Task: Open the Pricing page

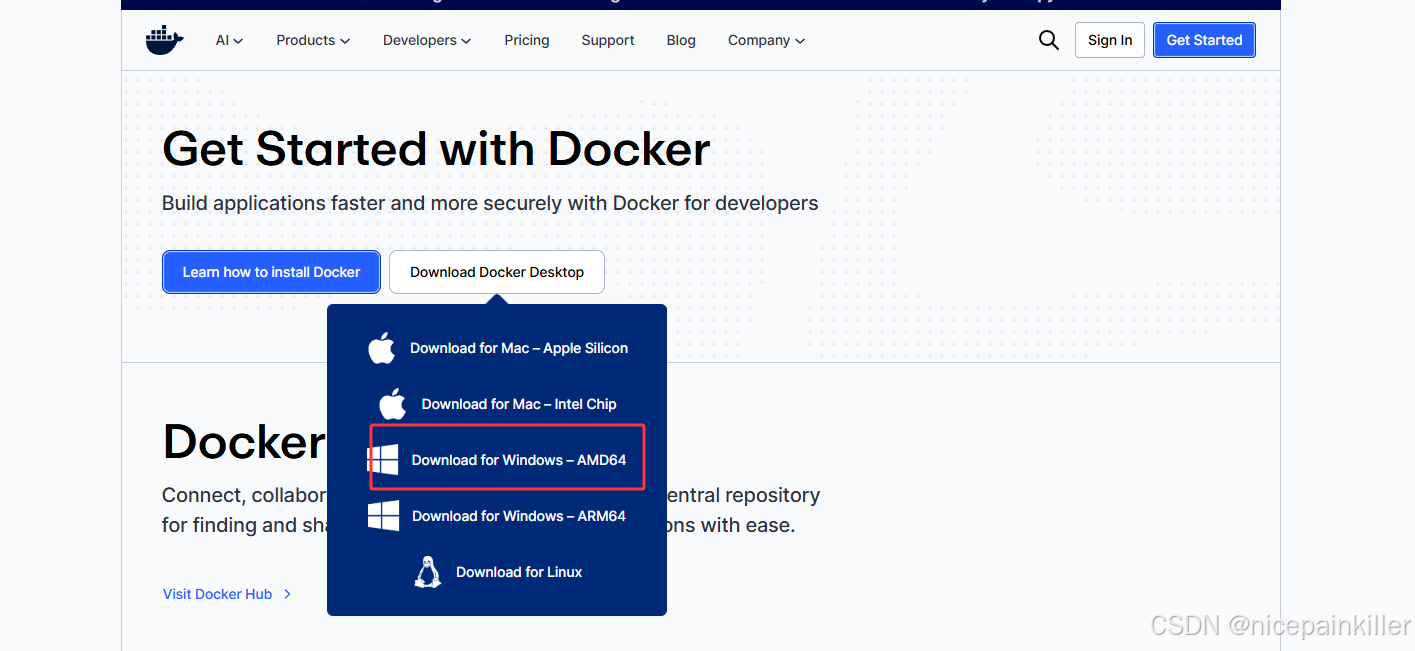Action: tap(527, 40)
